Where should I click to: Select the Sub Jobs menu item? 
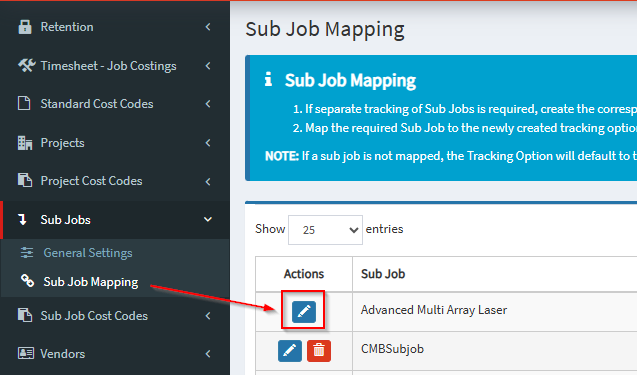115,220
